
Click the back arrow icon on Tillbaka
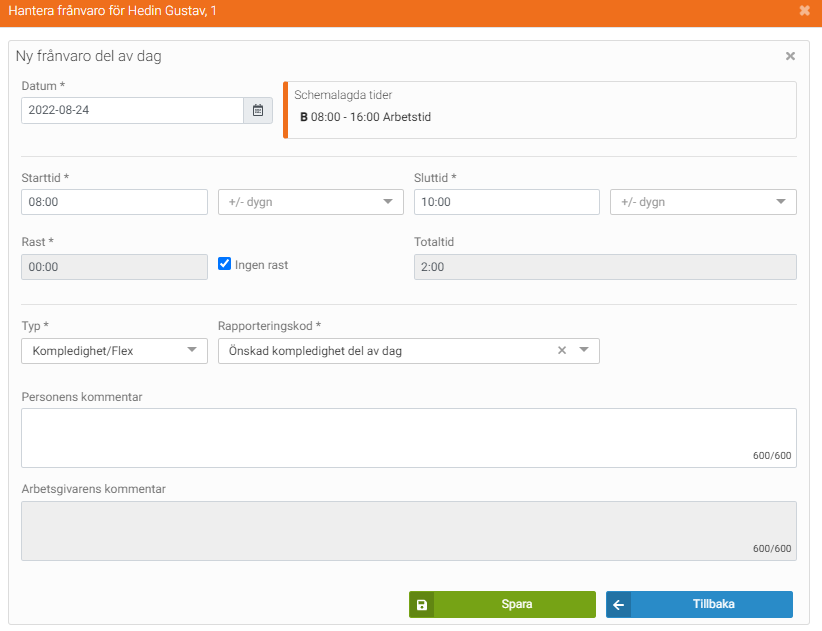pyautogui.click(x=619, y=605)
